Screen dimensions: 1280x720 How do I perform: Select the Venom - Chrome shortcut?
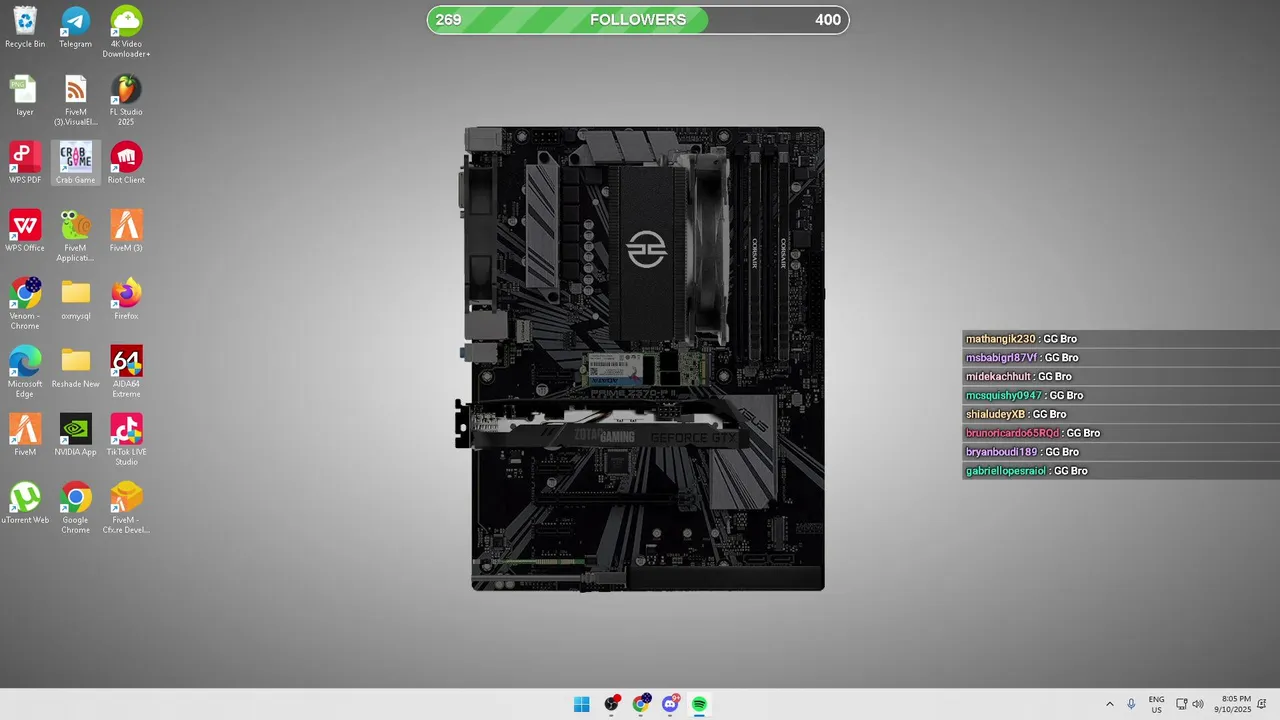pyautogui.click(x=25, y=304)
